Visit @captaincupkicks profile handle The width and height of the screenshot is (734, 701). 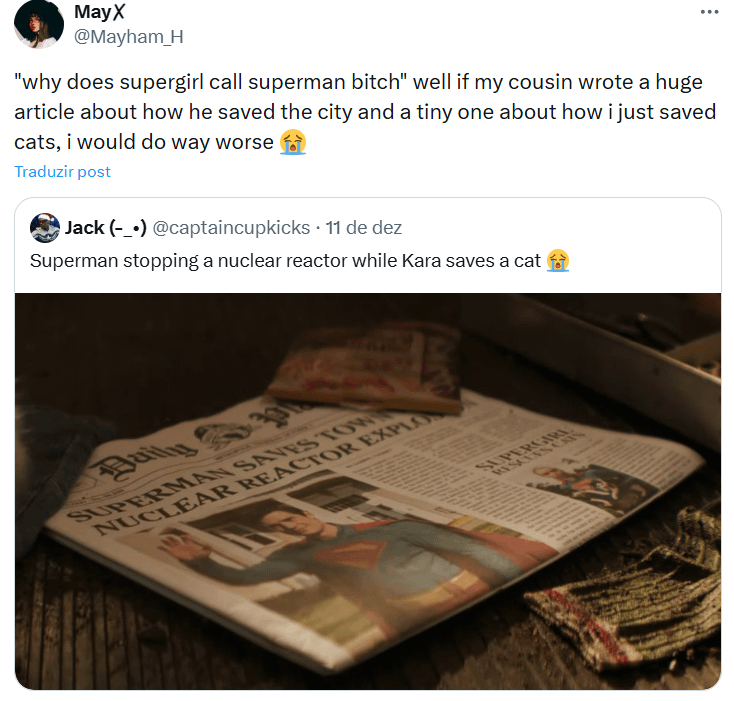point(231,227)
